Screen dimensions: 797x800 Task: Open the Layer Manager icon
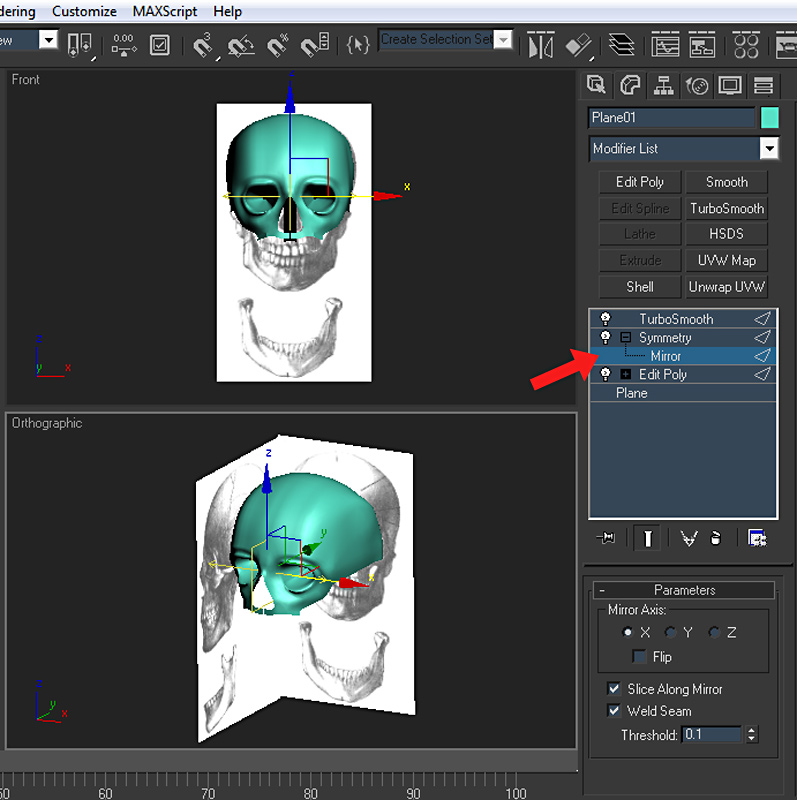[x=622, y=45]
